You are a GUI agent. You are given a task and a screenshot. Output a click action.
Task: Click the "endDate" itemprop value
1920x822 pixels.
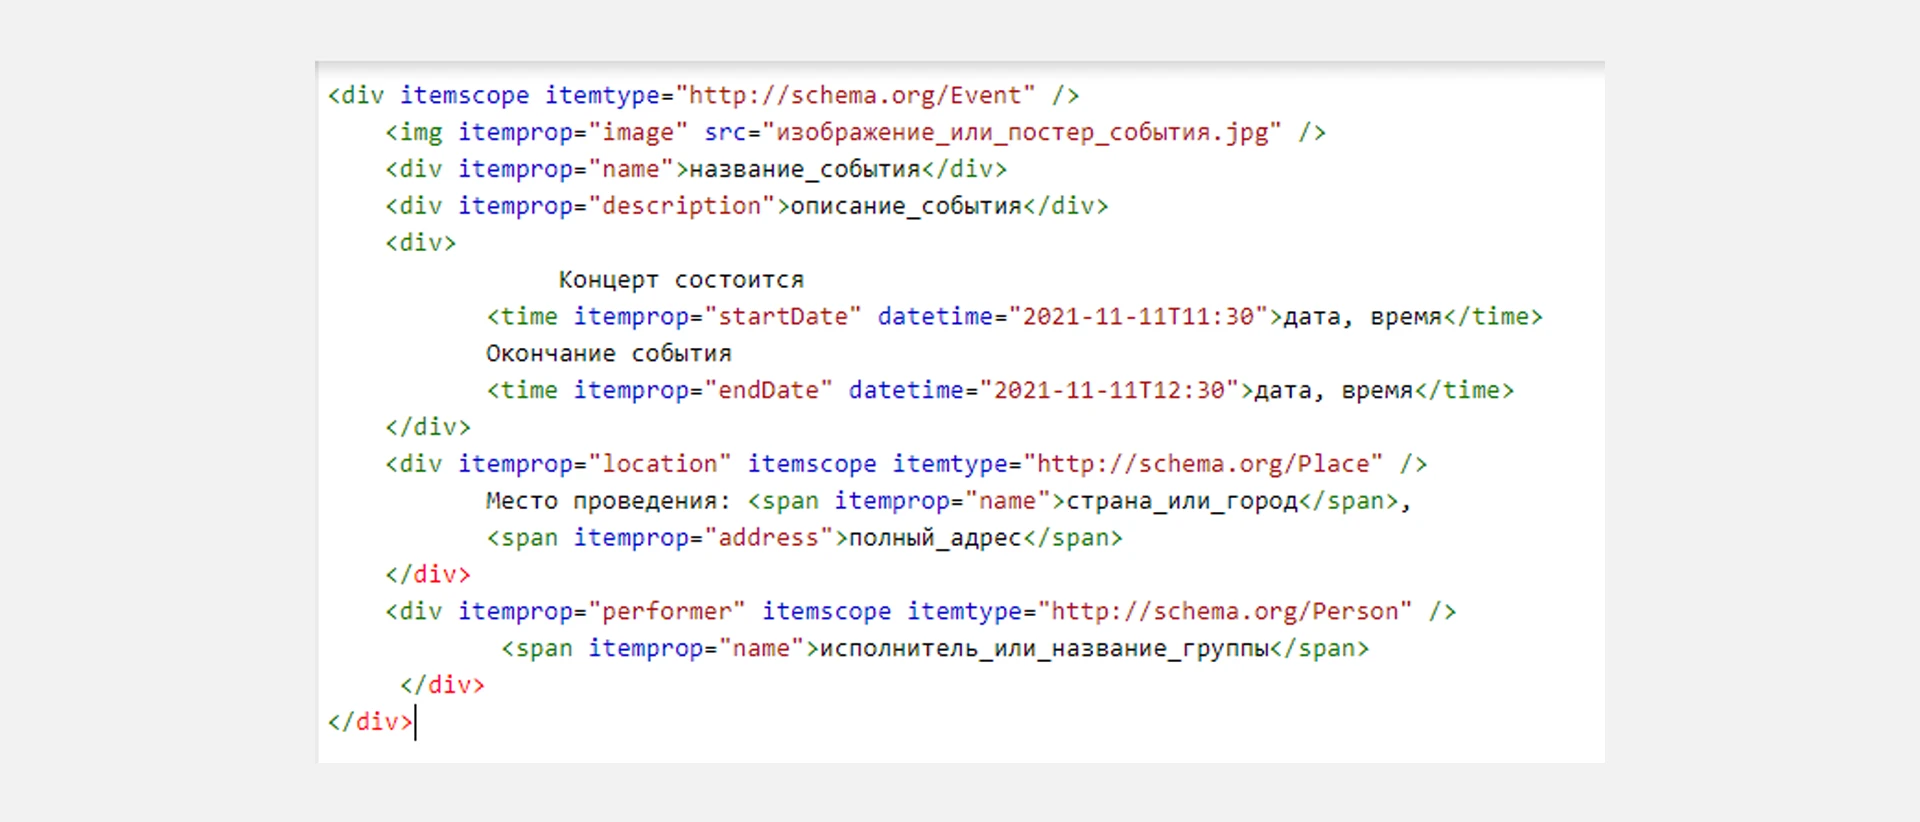click(768, 391)
